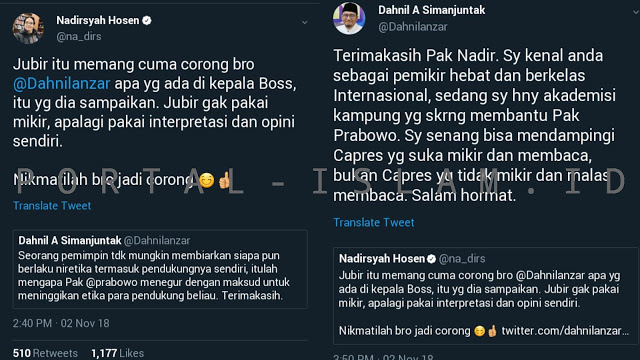Open the @na_dirs handle under Nadirsyah Hosen
The height and width of the screenshot is (360, 640).
click(79, 37)
